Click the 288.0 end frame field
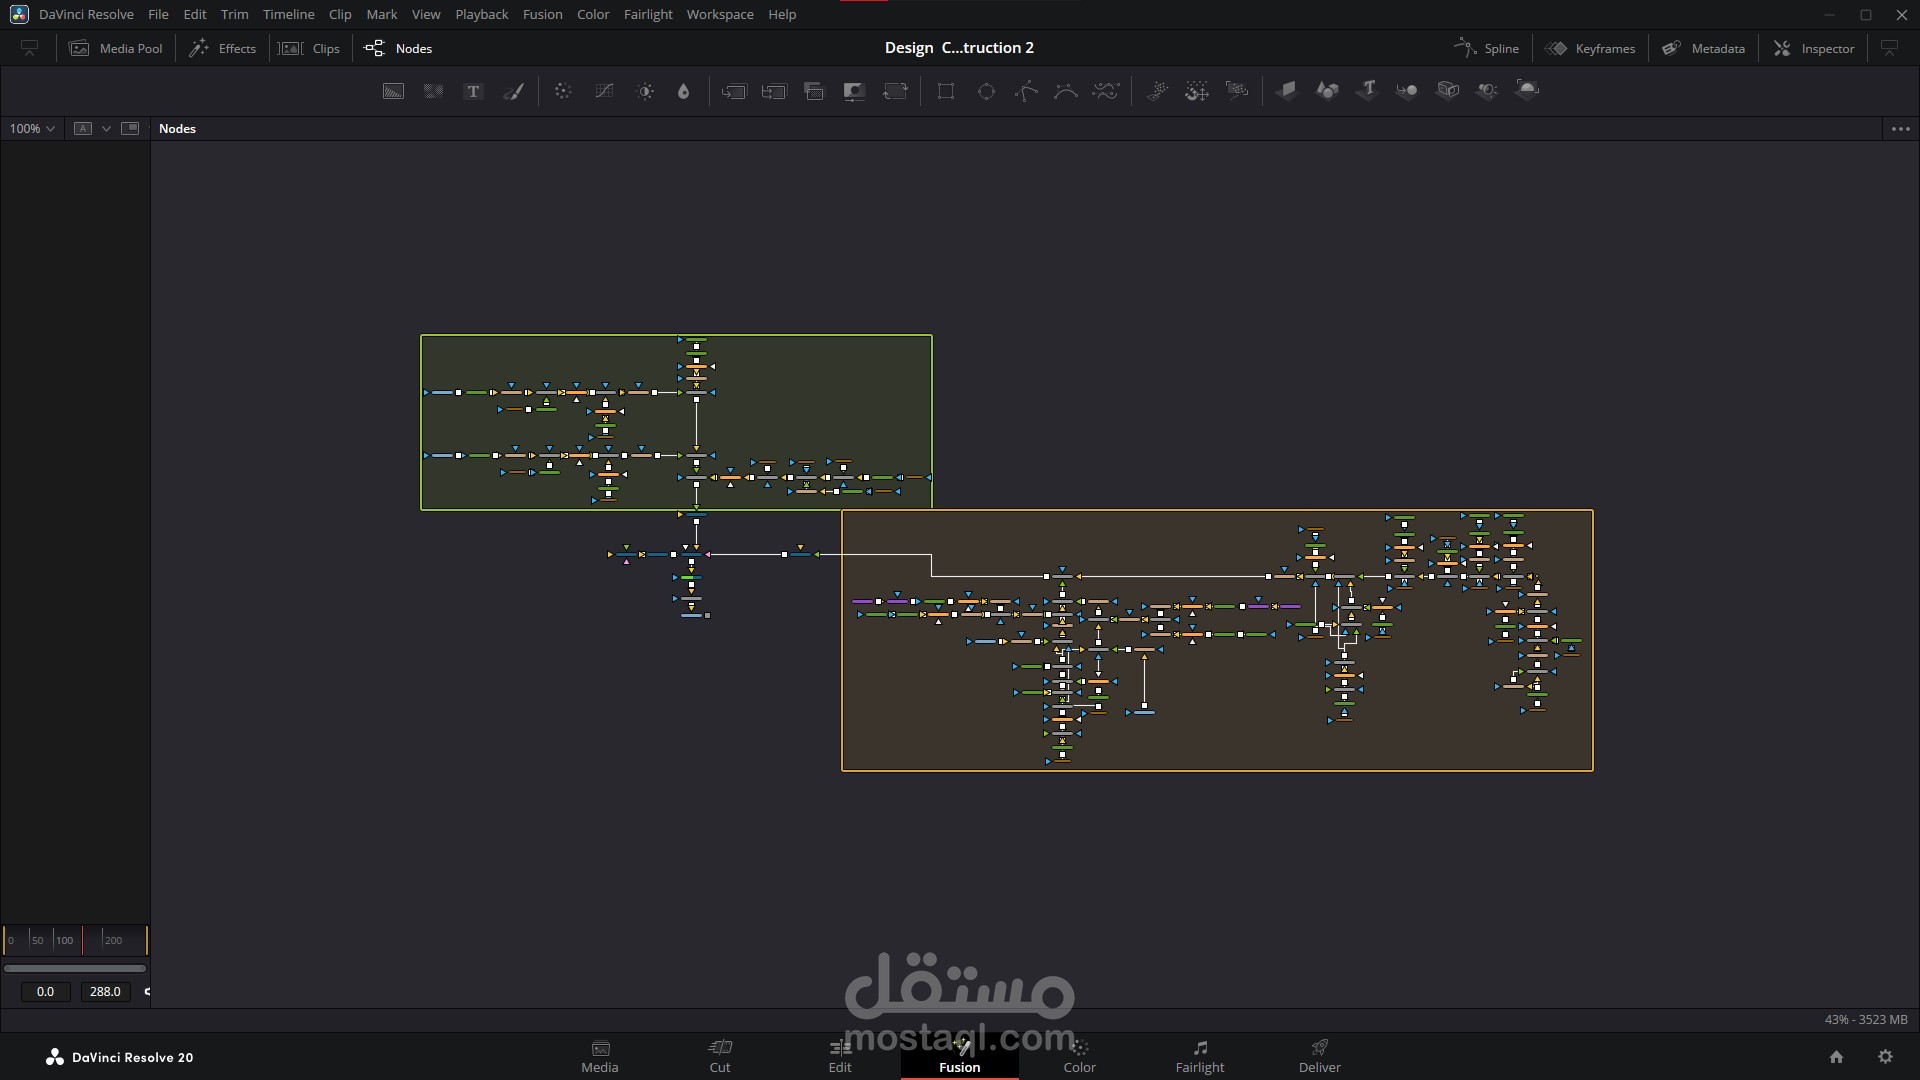 (105, 991)
